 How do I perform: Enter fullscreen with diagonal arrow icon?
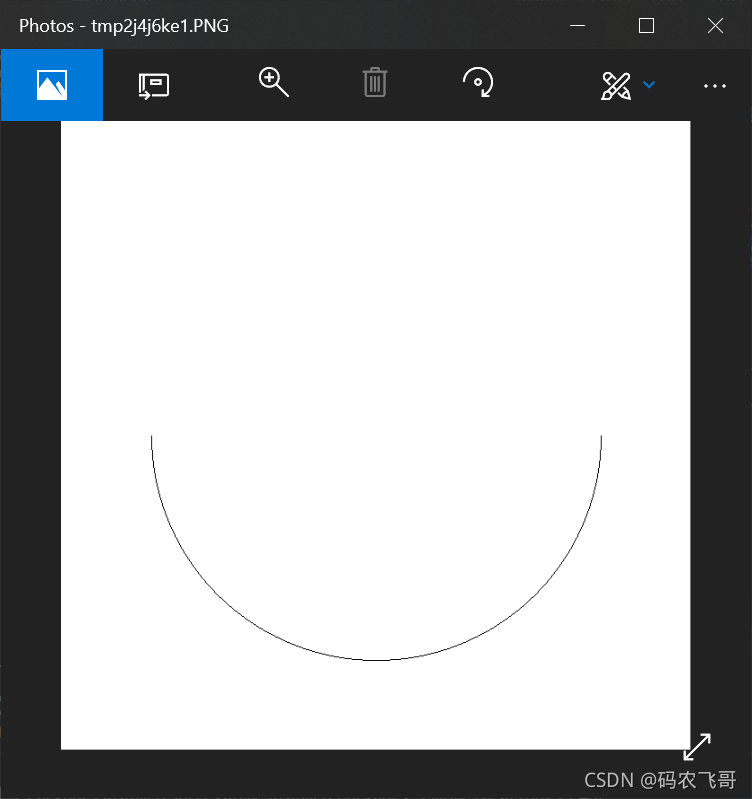tap(696, 747)
